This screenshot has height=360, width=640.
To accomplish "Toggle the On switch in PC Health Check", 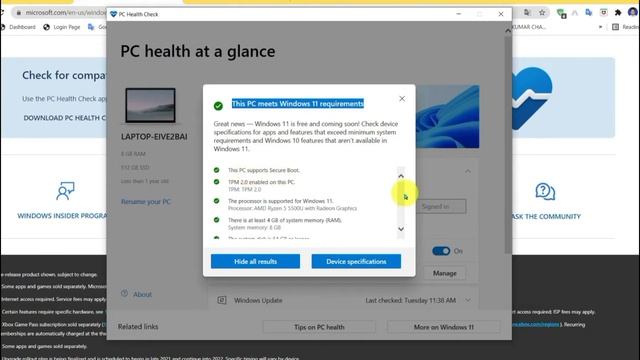I will [441, 251].
